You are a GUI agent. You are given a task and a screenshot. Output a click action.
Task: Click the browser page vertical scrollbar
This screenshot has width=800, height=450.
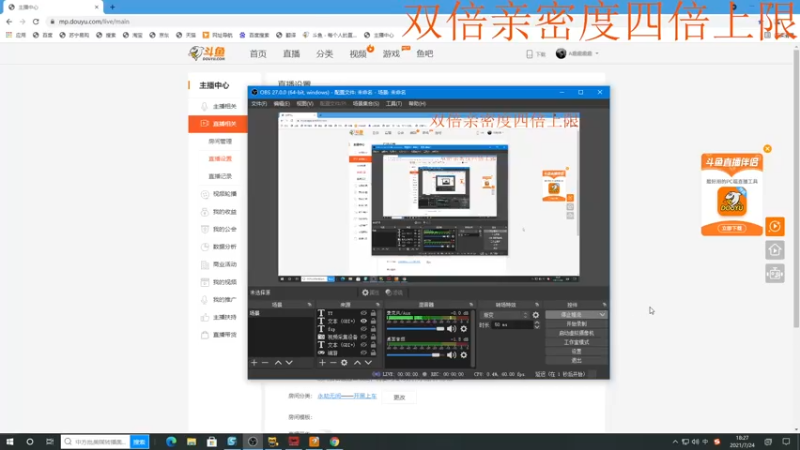pyautogui.click(x=796, y=189)
